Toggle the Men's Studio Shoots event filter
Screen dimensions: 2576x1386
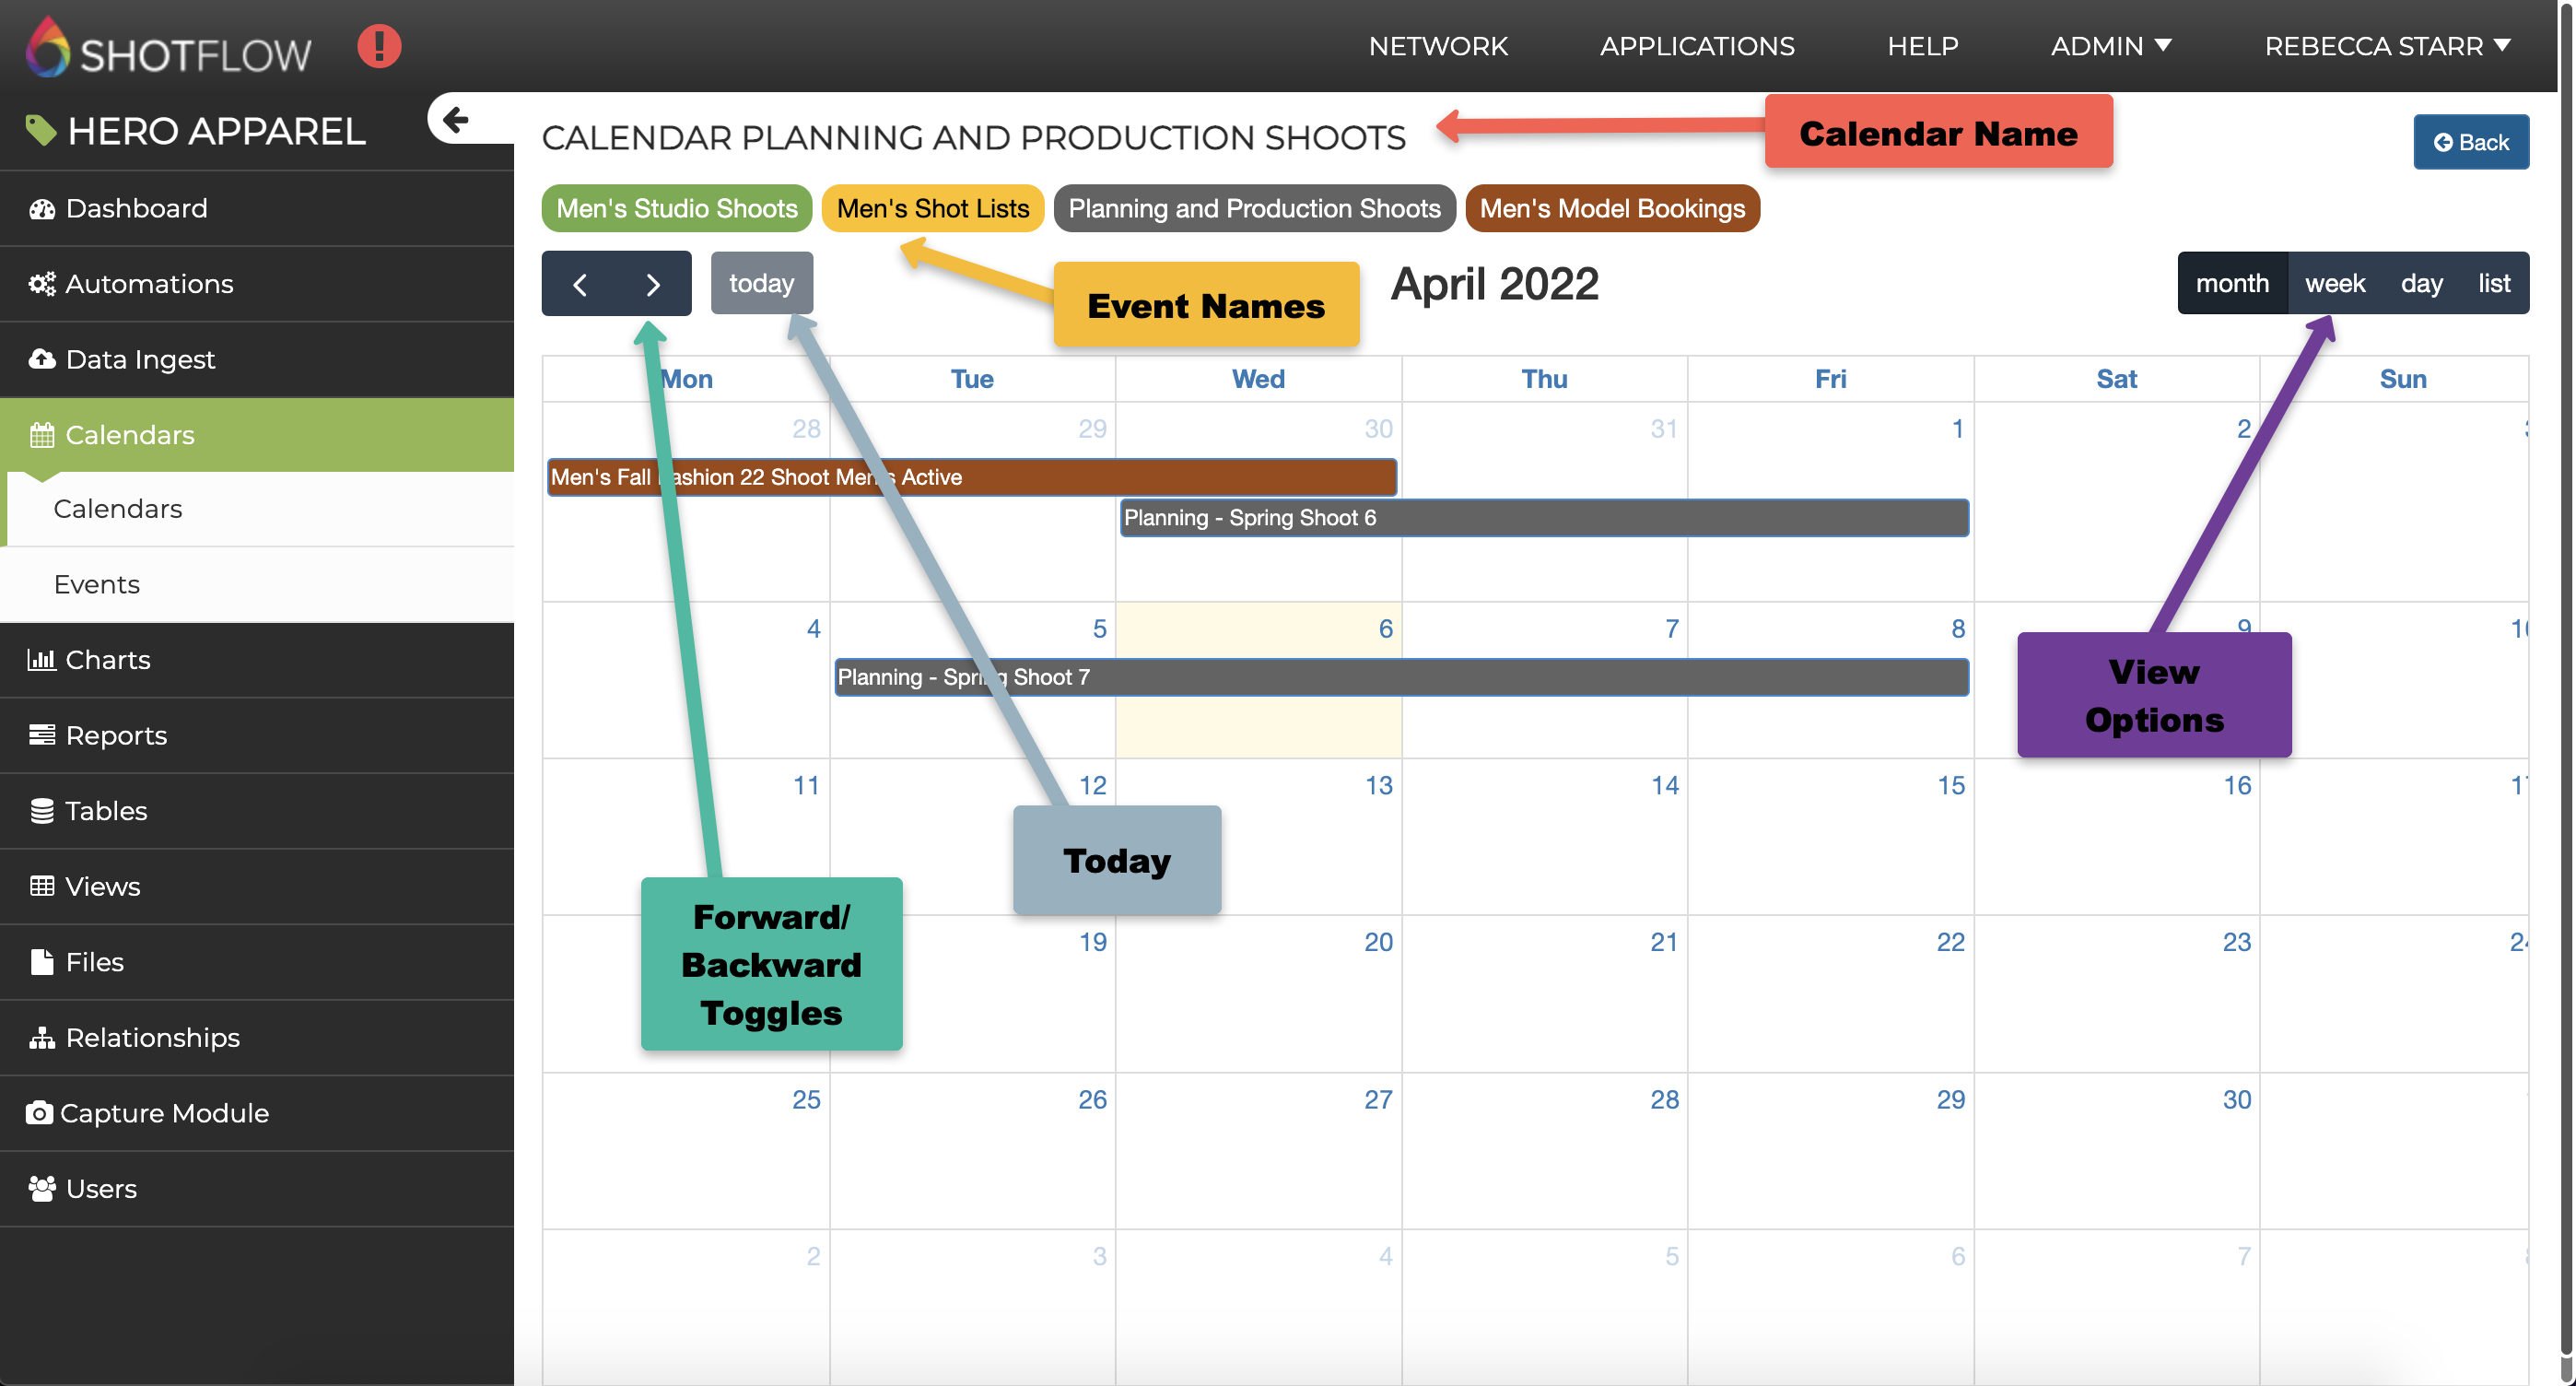[676, 208]
